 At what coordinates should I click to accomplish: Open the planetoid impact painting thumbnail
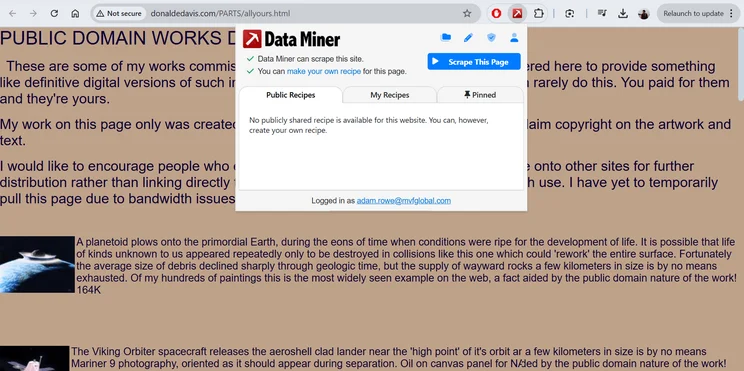point(37,264)
